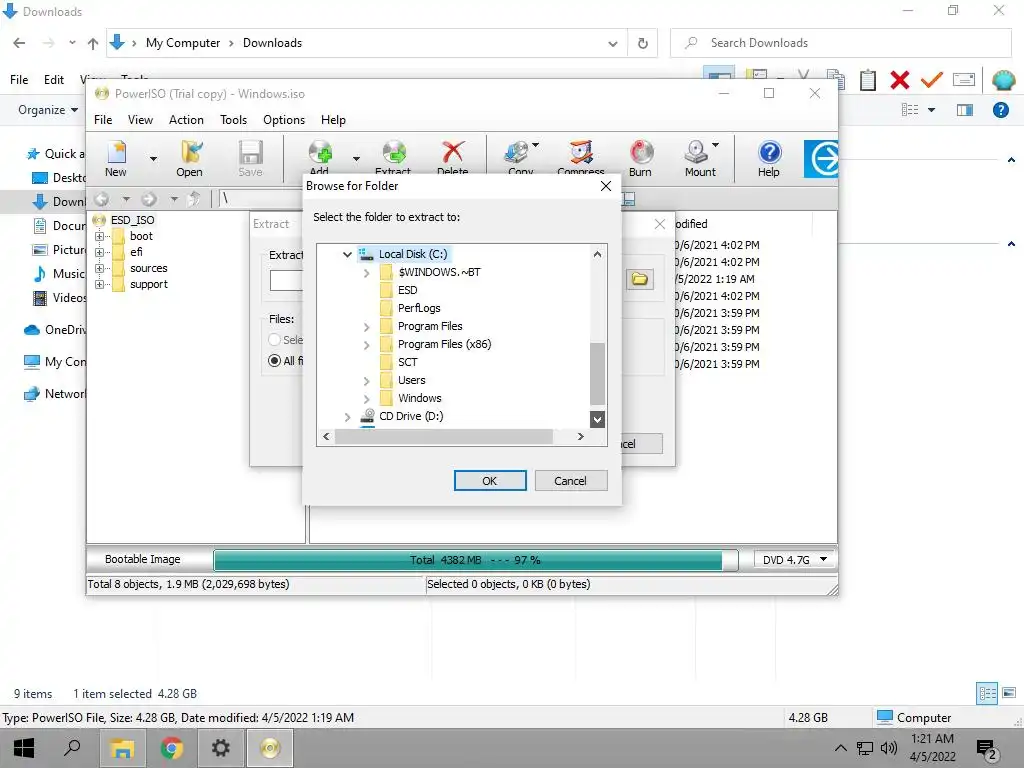Image resolution: width=1024 pixels, height=768 pixels.
Task: Click the Back arrow in PowerISO navigation bar
Action: tap(102, 199)
